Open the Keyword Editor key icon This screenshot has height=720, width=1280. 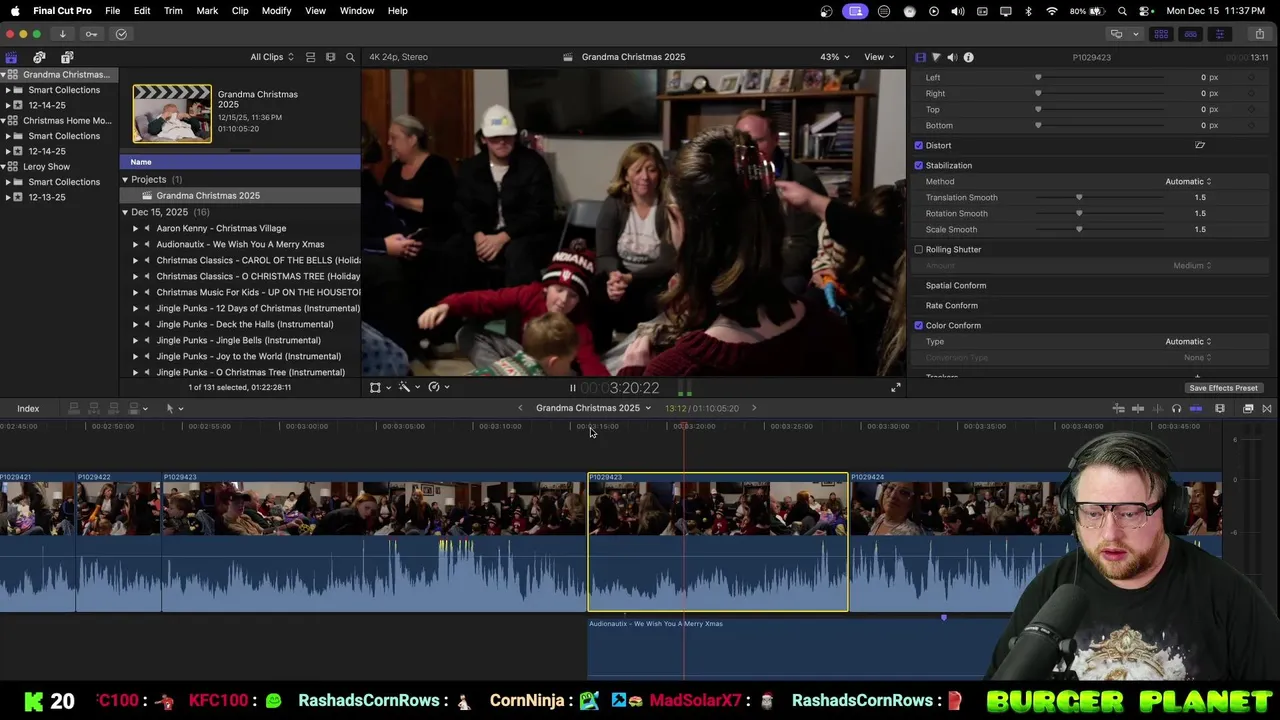pos(91,34)
